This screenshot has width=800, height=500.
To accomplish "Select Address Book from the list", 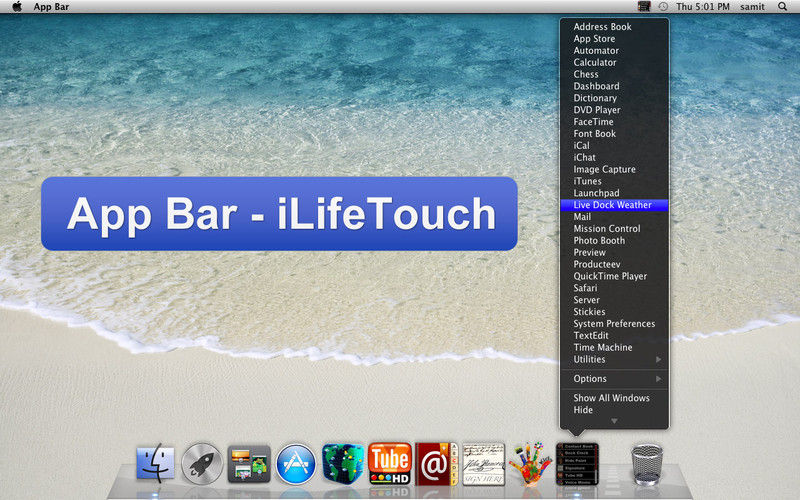I will point(614,27).
